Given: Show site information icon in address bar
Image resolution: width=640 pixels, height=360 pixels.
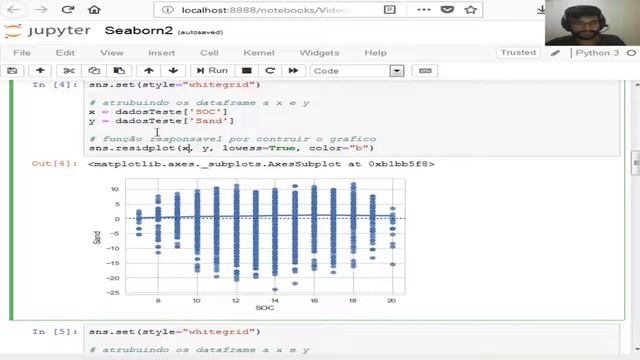Looking at the screenshot, I should pos(167,10).
